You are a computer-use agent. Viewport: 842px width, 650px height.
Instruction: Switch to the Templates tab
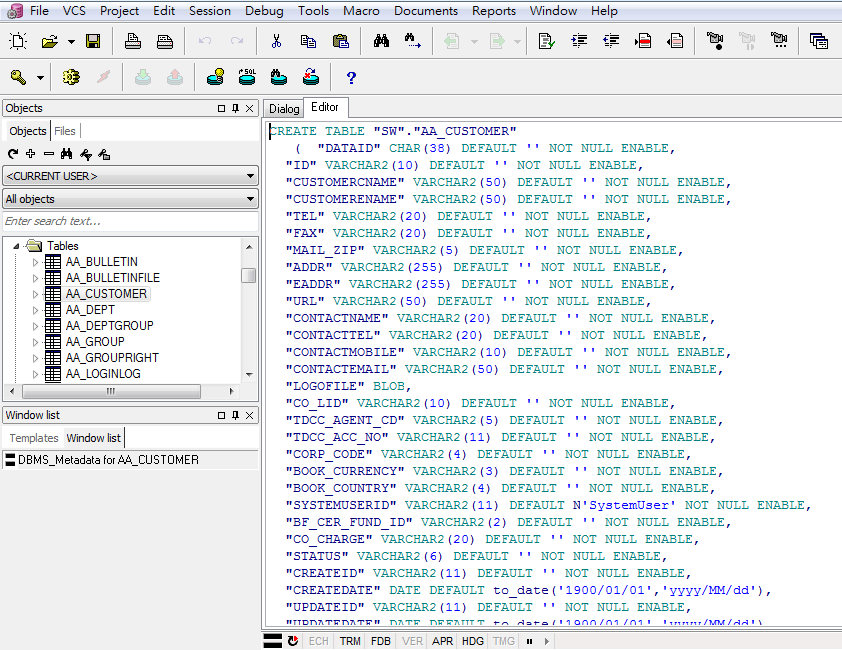click(x=33, y=438)
